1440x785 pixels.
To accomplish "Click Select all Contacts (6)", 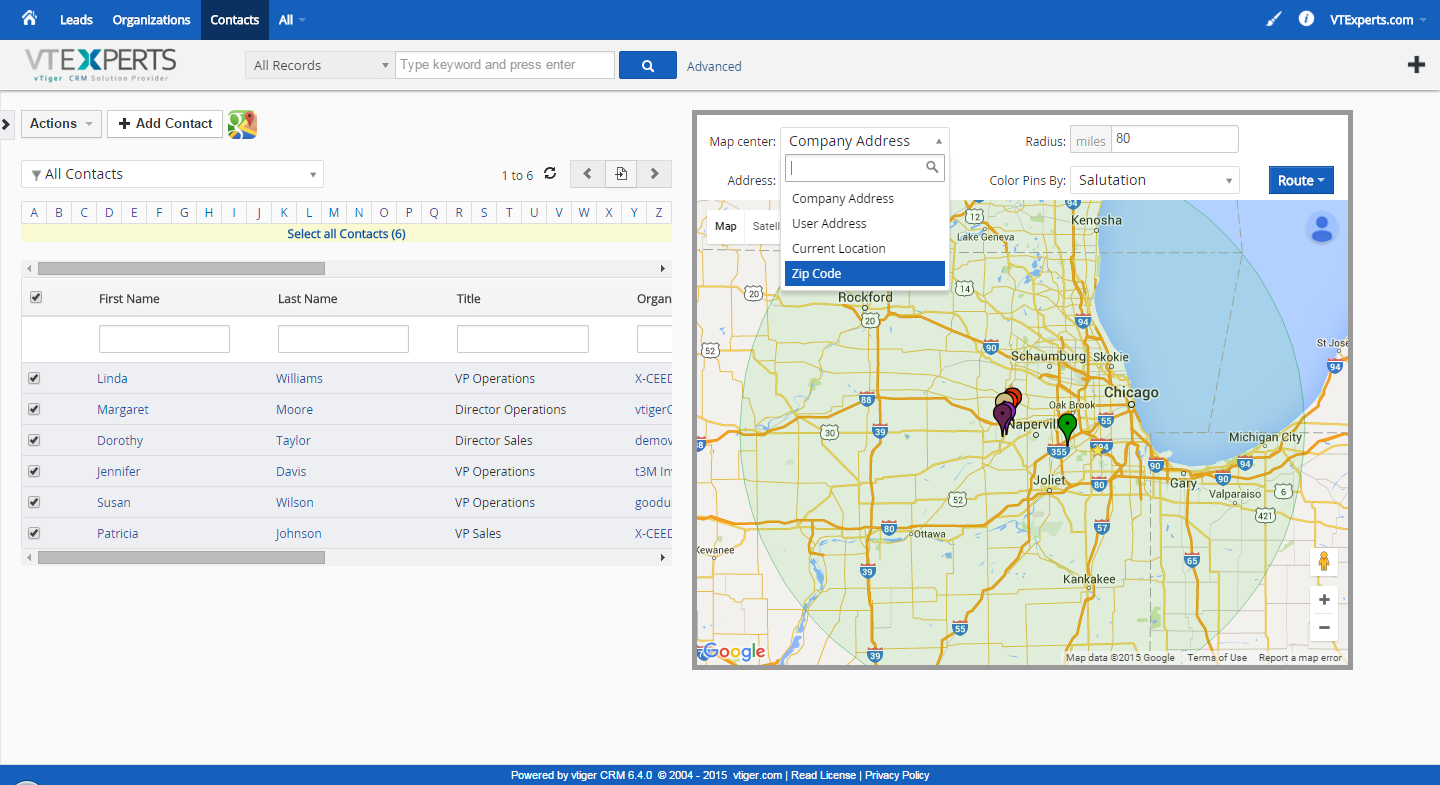I will point(346,234).
